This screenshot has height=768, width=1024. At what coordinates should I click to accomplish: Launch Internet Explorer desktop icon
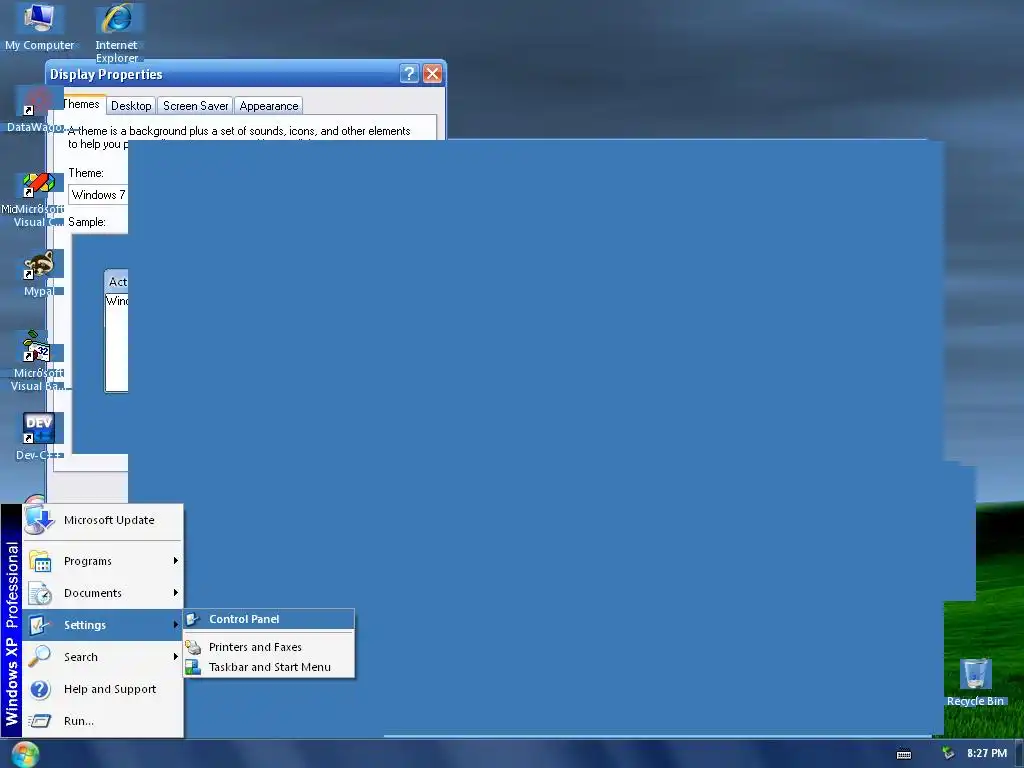coord(117,31)
